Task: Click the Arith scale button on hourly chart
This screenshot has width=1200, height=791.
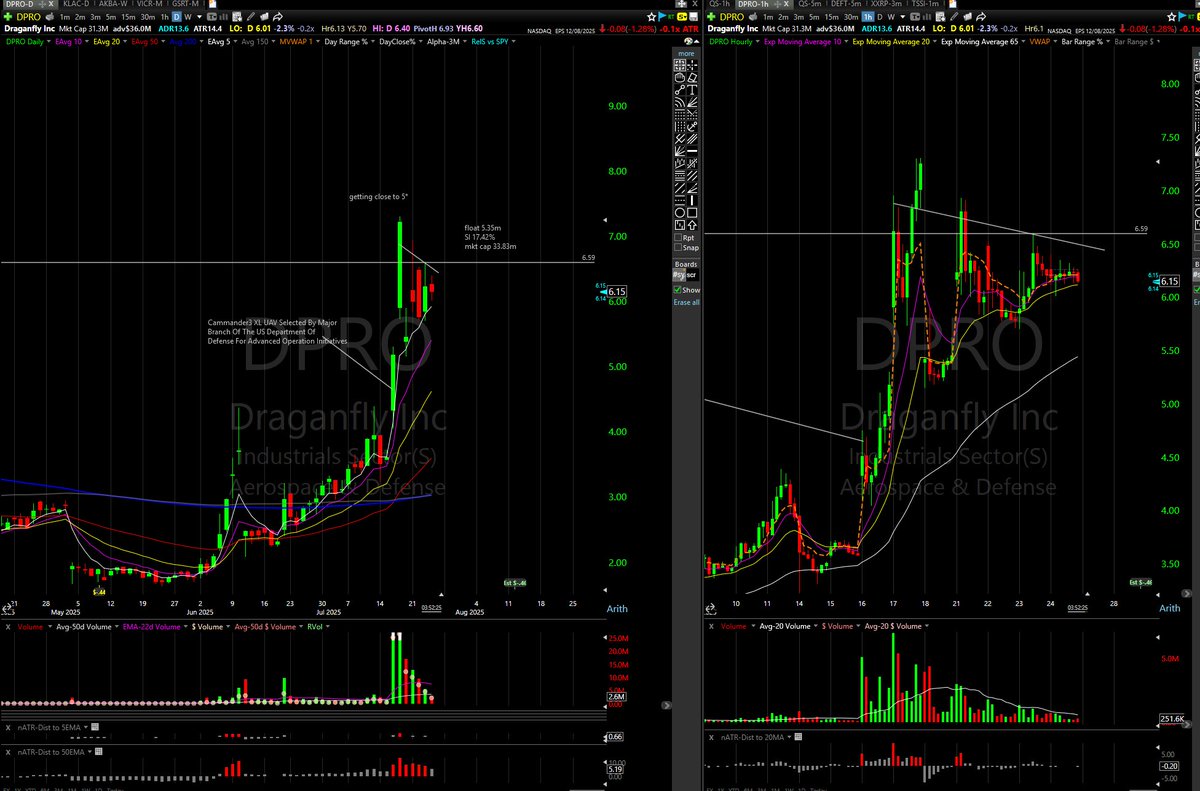Action: (x=1168, y=608)
